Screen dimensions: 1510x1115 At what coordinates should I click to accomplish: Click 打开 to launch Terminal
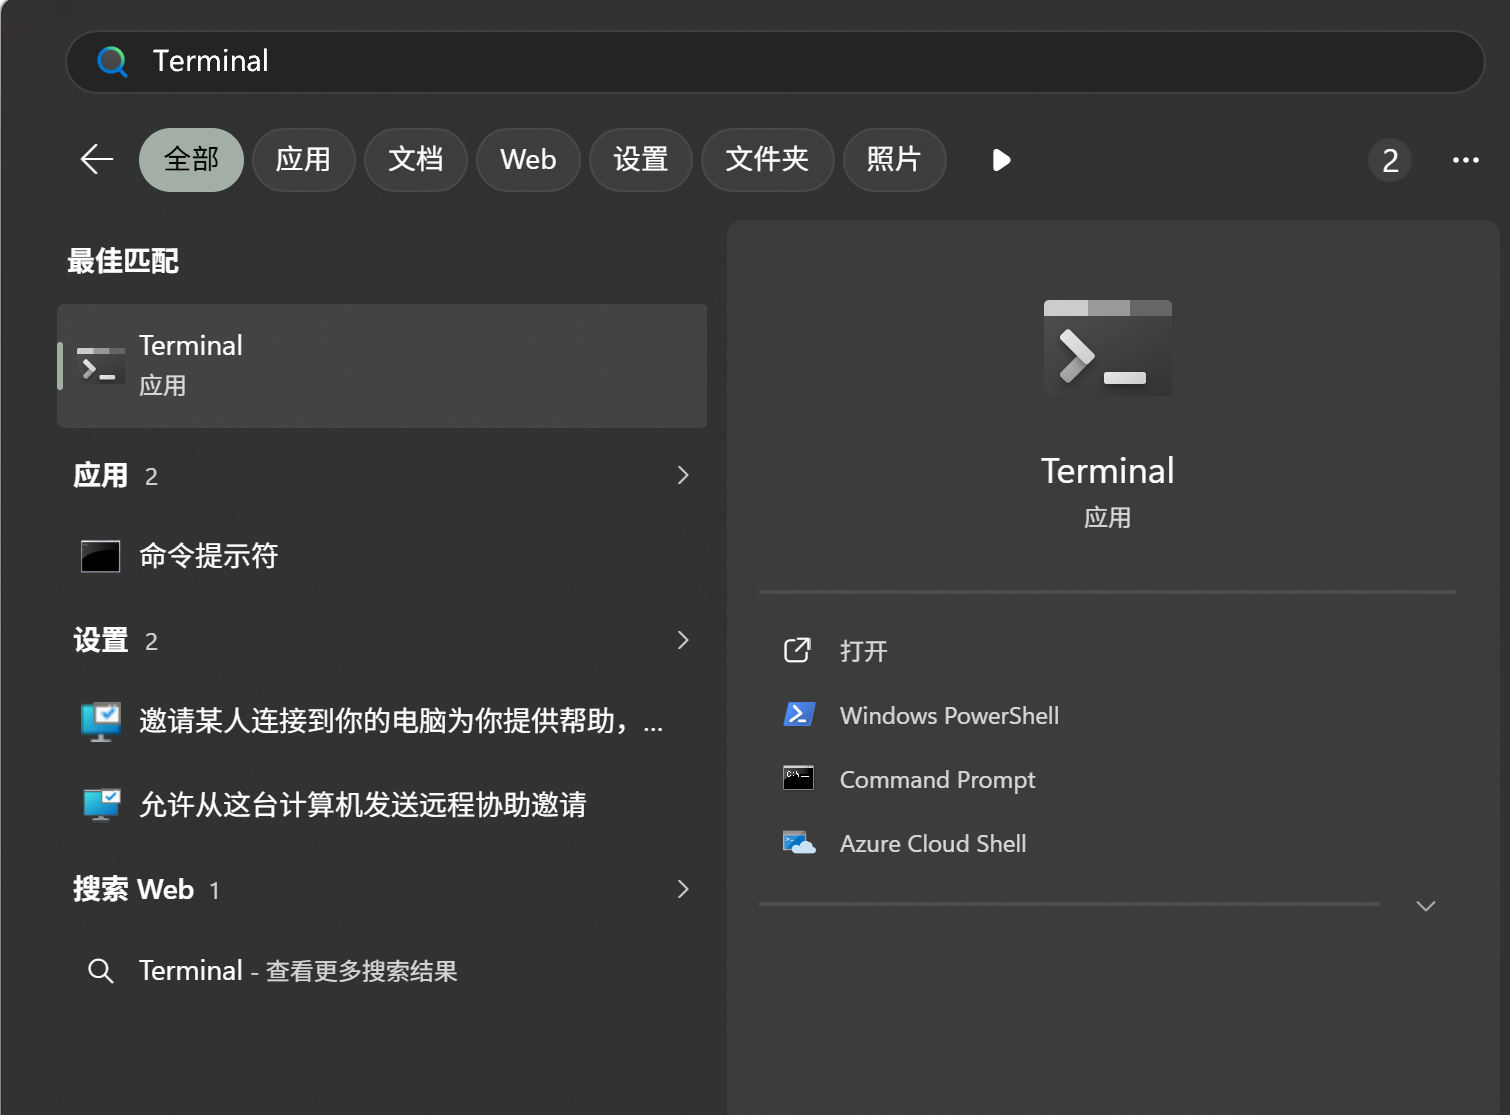864,652
